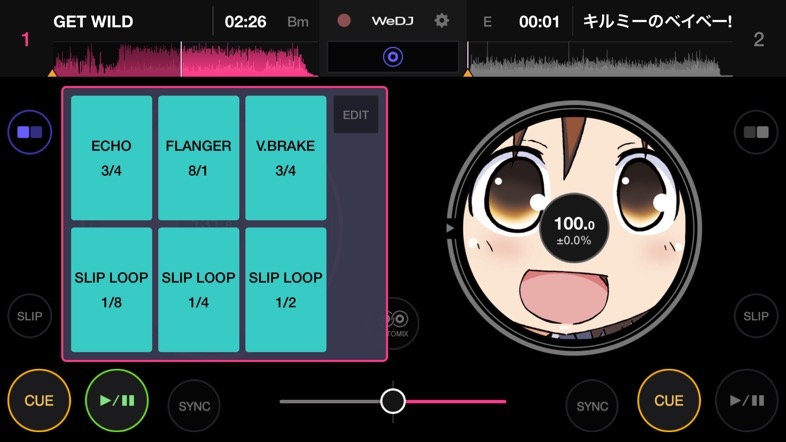Start deck 2 with its play/pause button
Viewport: 786px width, 442px height.
click(747, 400)
